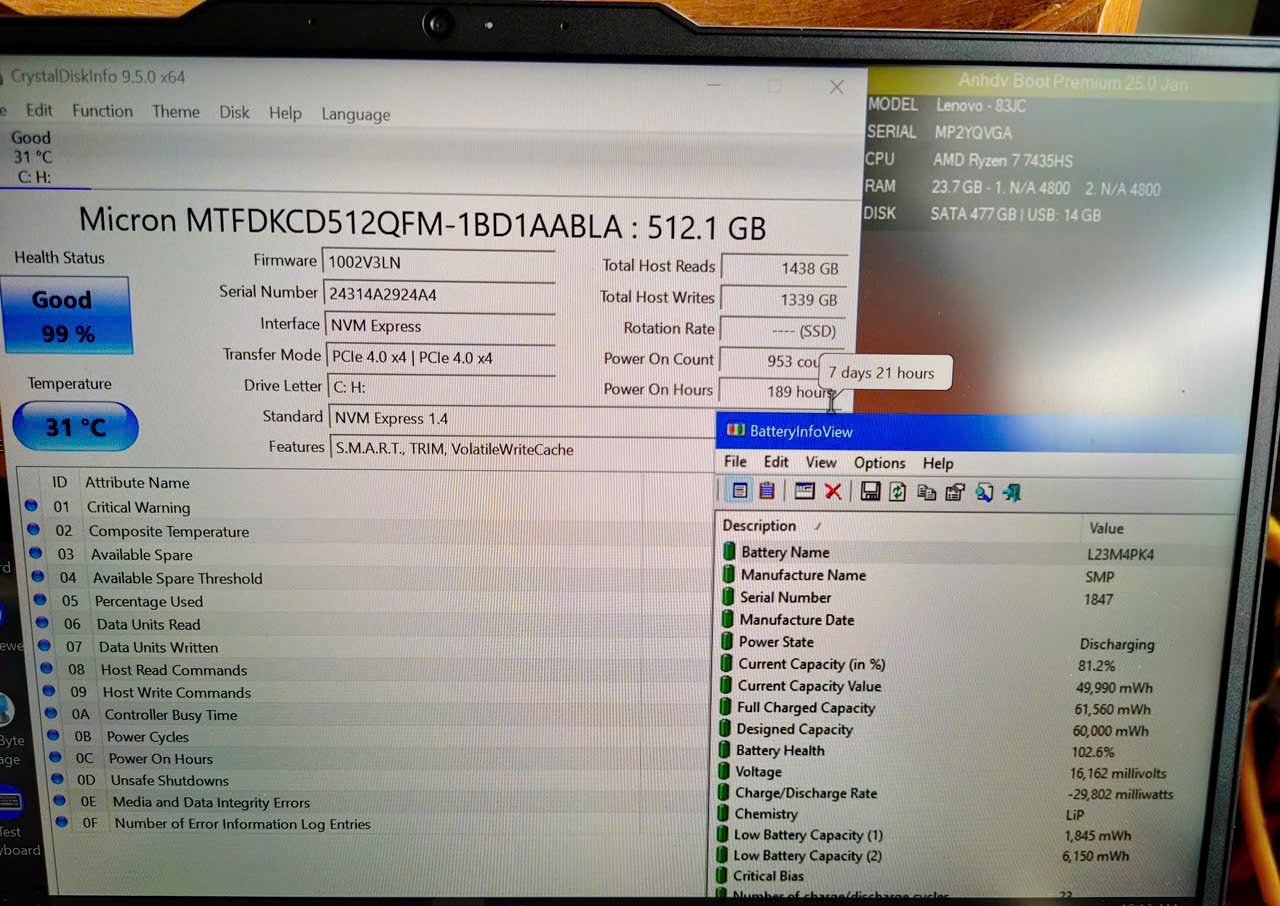
Task: Click the Exit door icon
Action: click(x=1012, y=492)
